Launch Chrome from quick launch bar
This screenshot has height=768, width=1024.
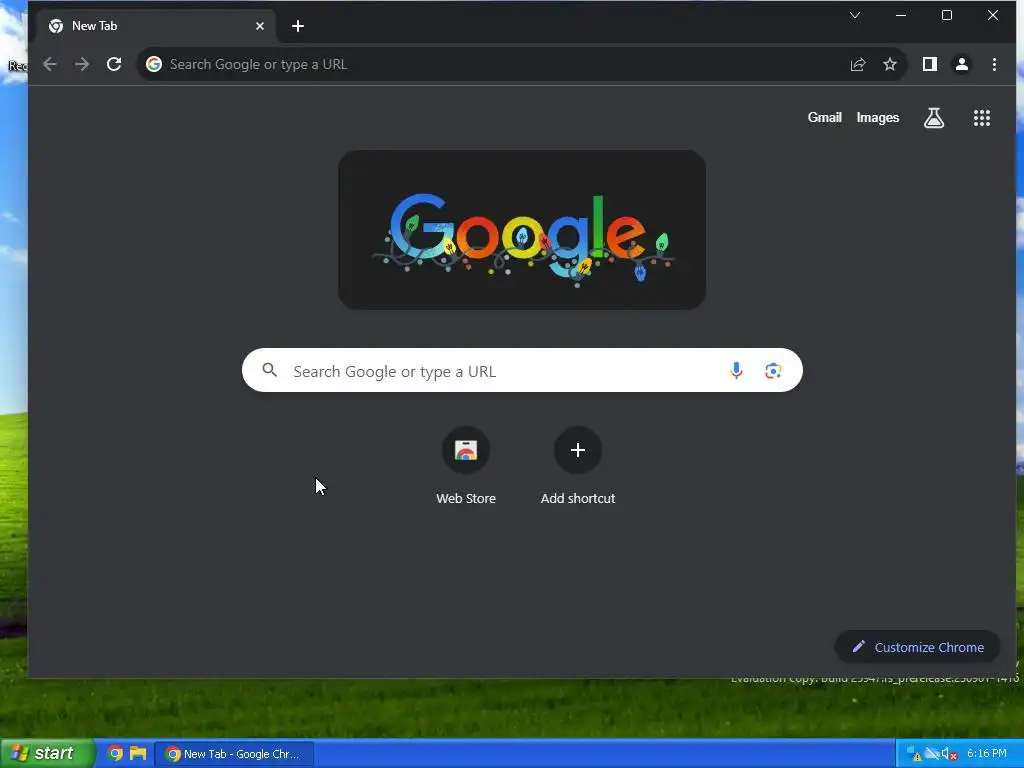116,754
